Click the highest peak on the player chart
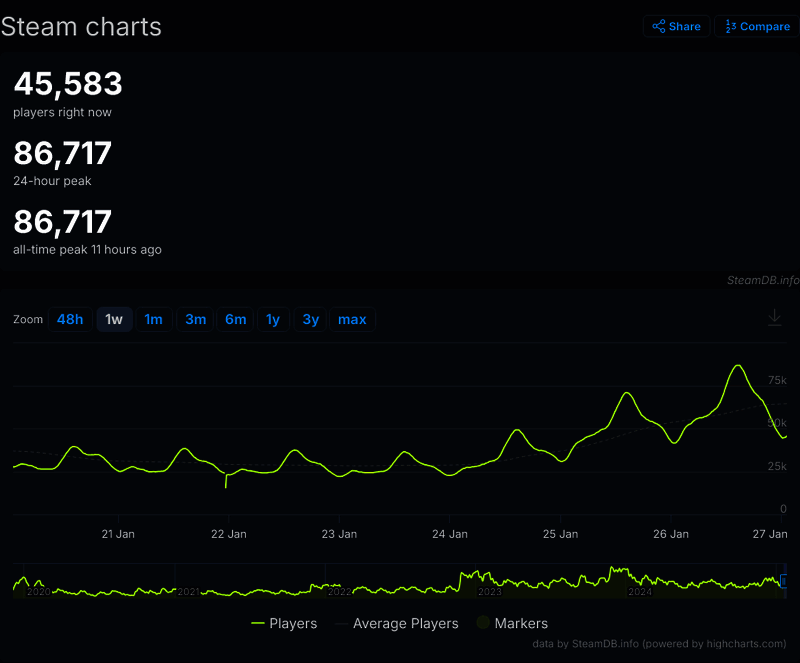Screen dimensions: 800x663 [738, 366]
